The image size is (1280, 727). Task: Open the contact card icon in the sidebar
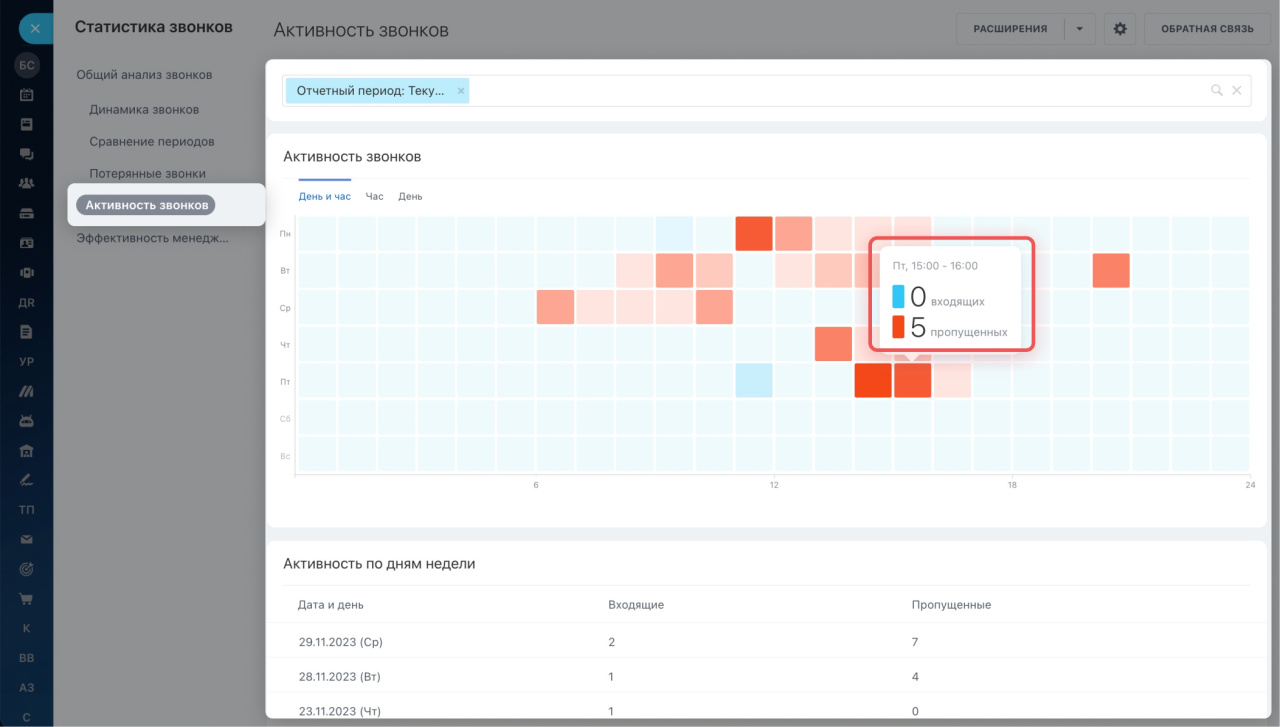[x=27, y=243]
